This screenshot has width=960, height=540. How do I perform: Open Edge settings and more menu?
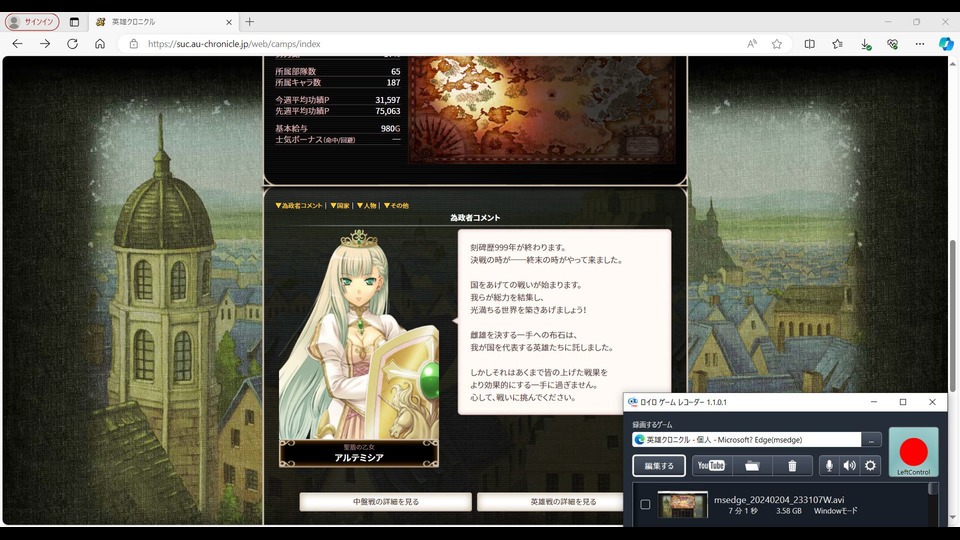click(920, 44)
